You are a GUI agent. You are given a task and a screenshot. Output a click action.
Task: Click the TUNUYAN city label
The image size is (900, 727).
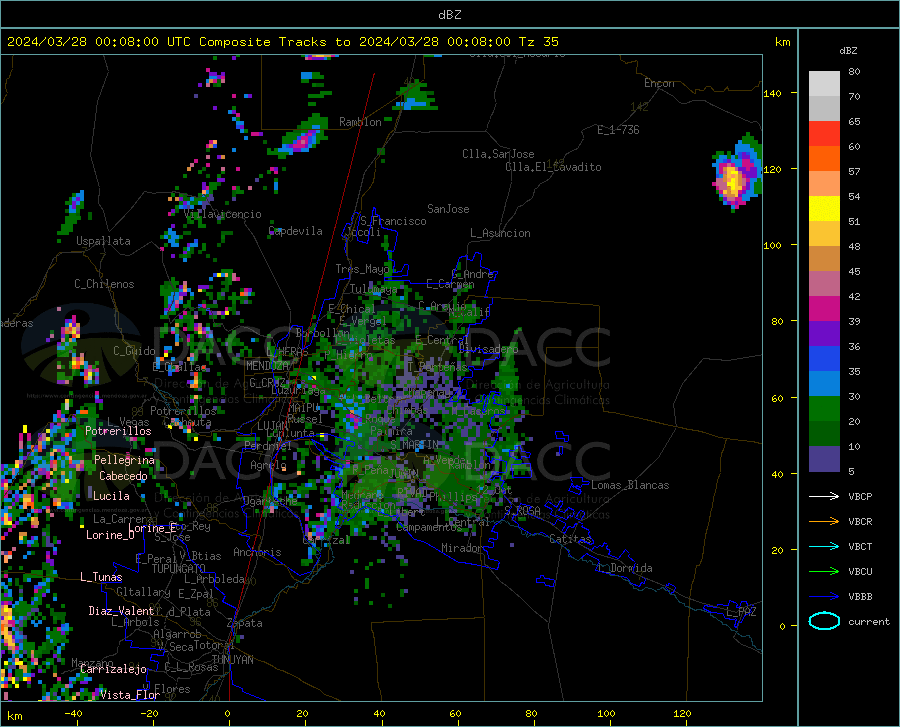[232, 660]
